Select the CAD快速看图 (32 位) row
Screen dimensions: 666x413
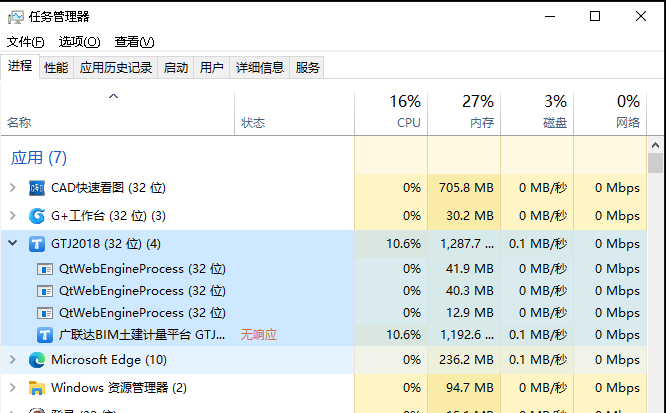tap(324, 188)
